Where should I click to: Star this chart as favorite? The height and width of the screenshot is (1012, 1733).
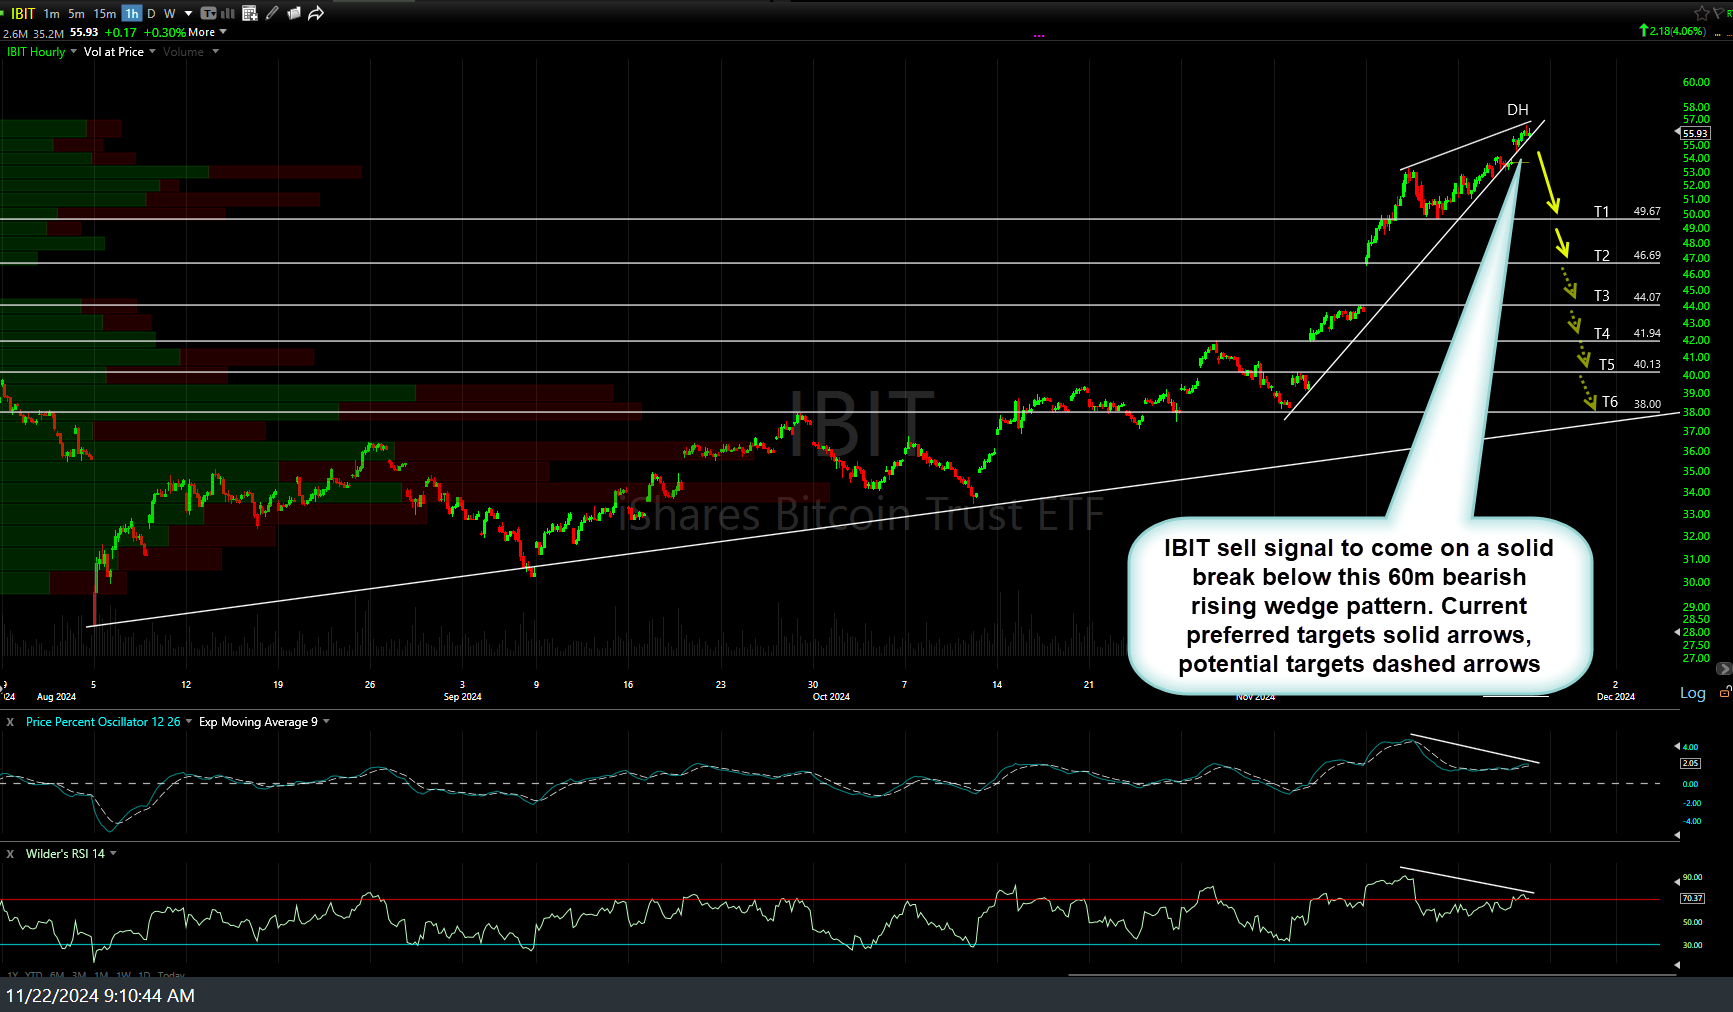coord(1701,12)
